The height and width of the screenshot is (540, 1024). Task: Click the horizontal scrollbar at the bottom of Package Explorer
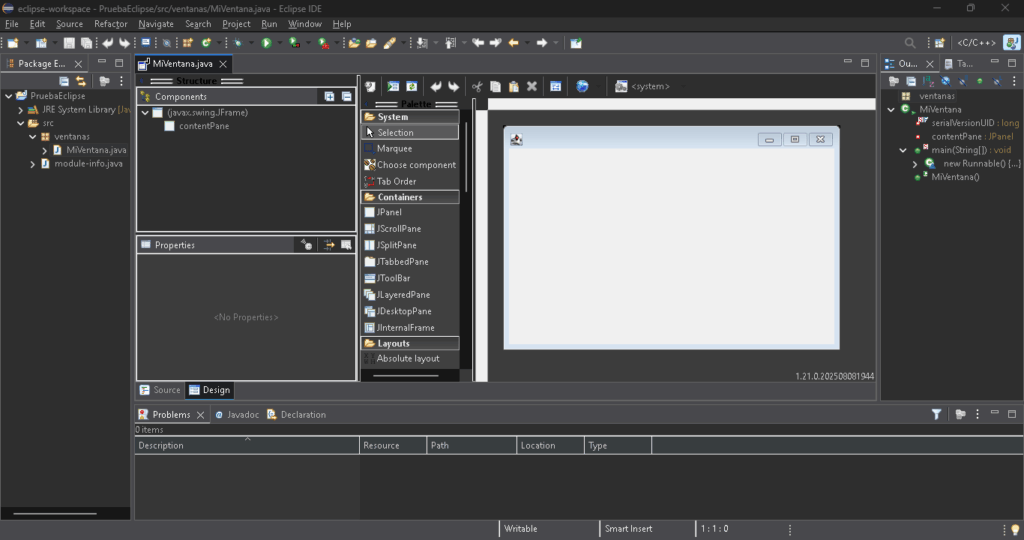click(x=55, y=514)
